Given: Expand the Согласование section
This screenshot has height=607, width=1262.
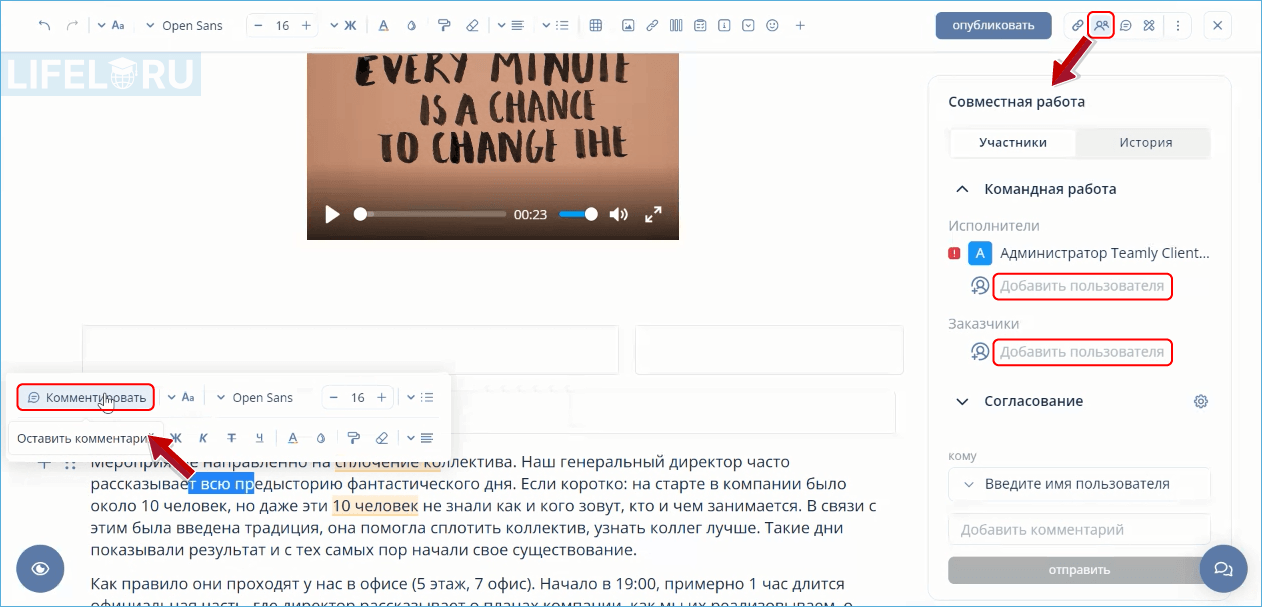Looking at the screenshot, I should pyautogui.click(x=961, y=401).
